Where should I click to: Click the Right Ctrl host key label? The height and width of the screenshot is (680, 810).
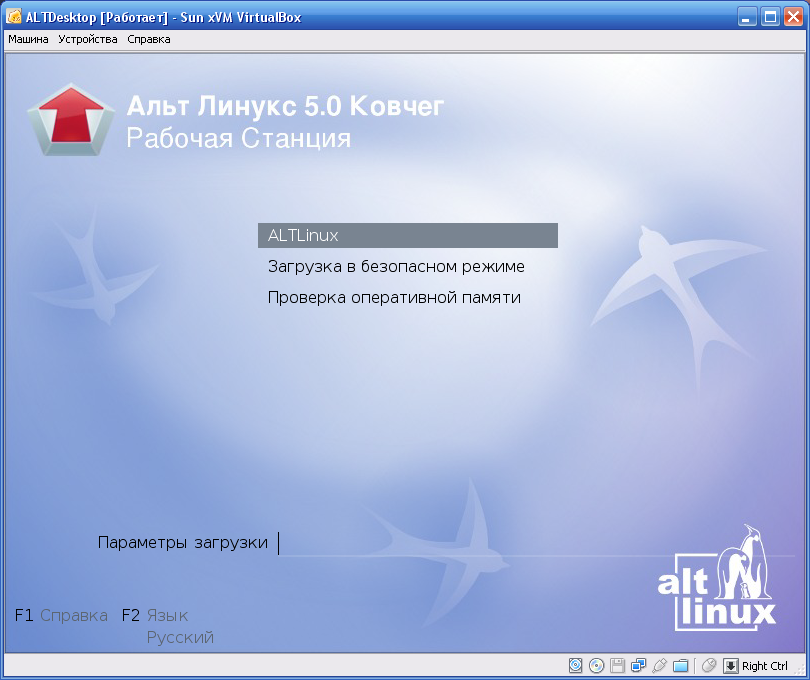pos(765,666)
